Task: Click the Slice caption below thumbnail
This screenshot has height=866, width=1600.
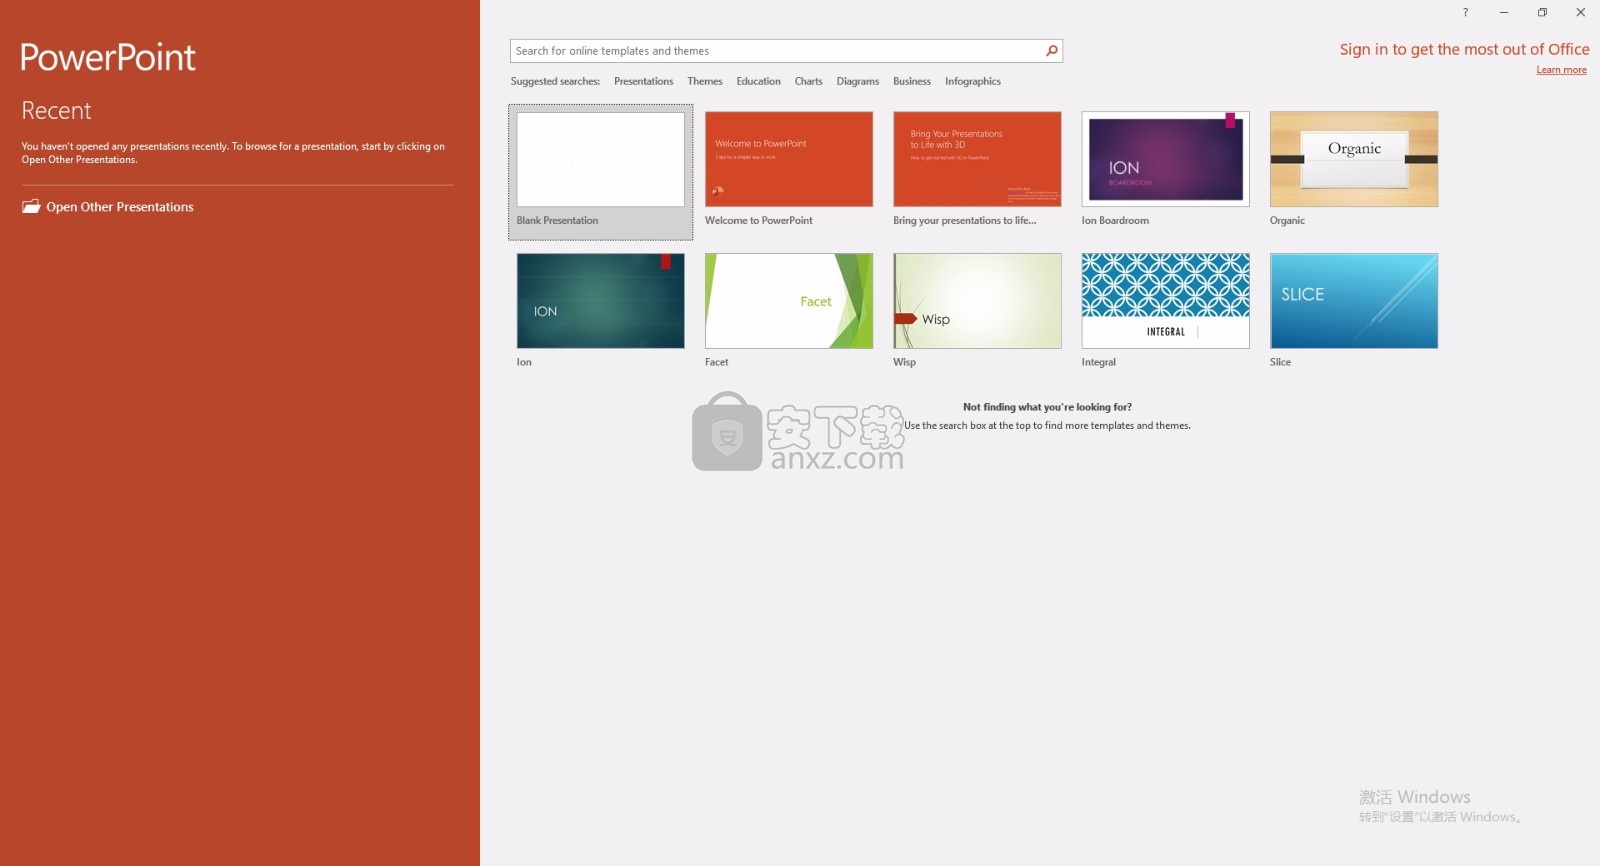Action: click(1280, 362)
